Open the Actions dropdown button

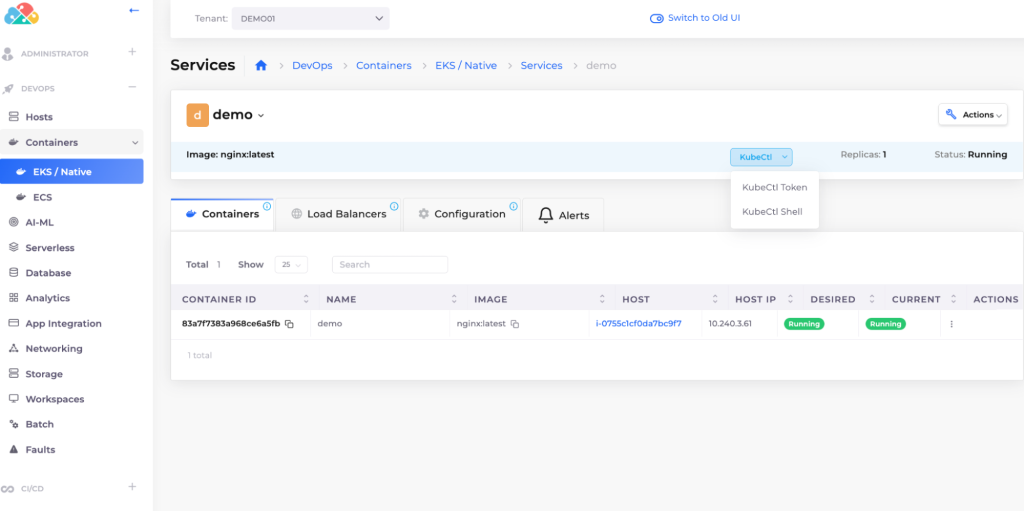point(972,115)
